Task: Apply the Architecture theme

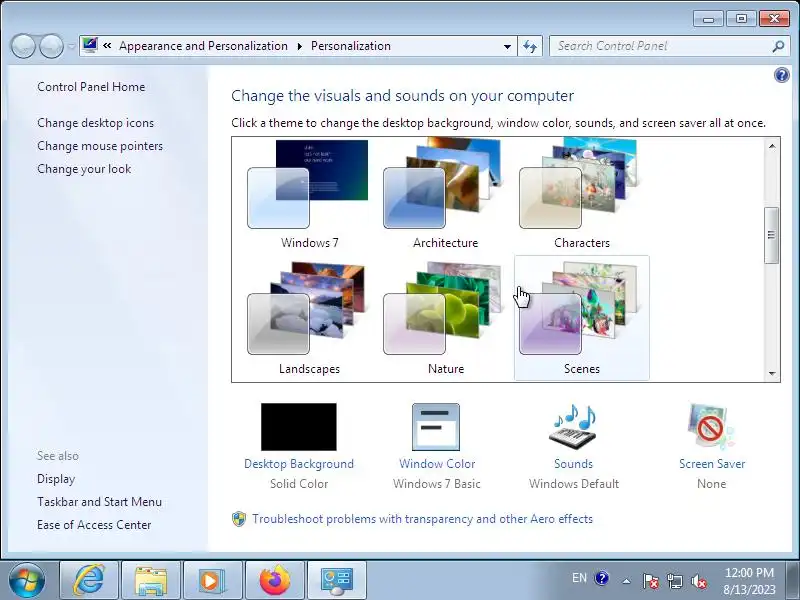Action: pyautogui.click(x=445, y=195)
